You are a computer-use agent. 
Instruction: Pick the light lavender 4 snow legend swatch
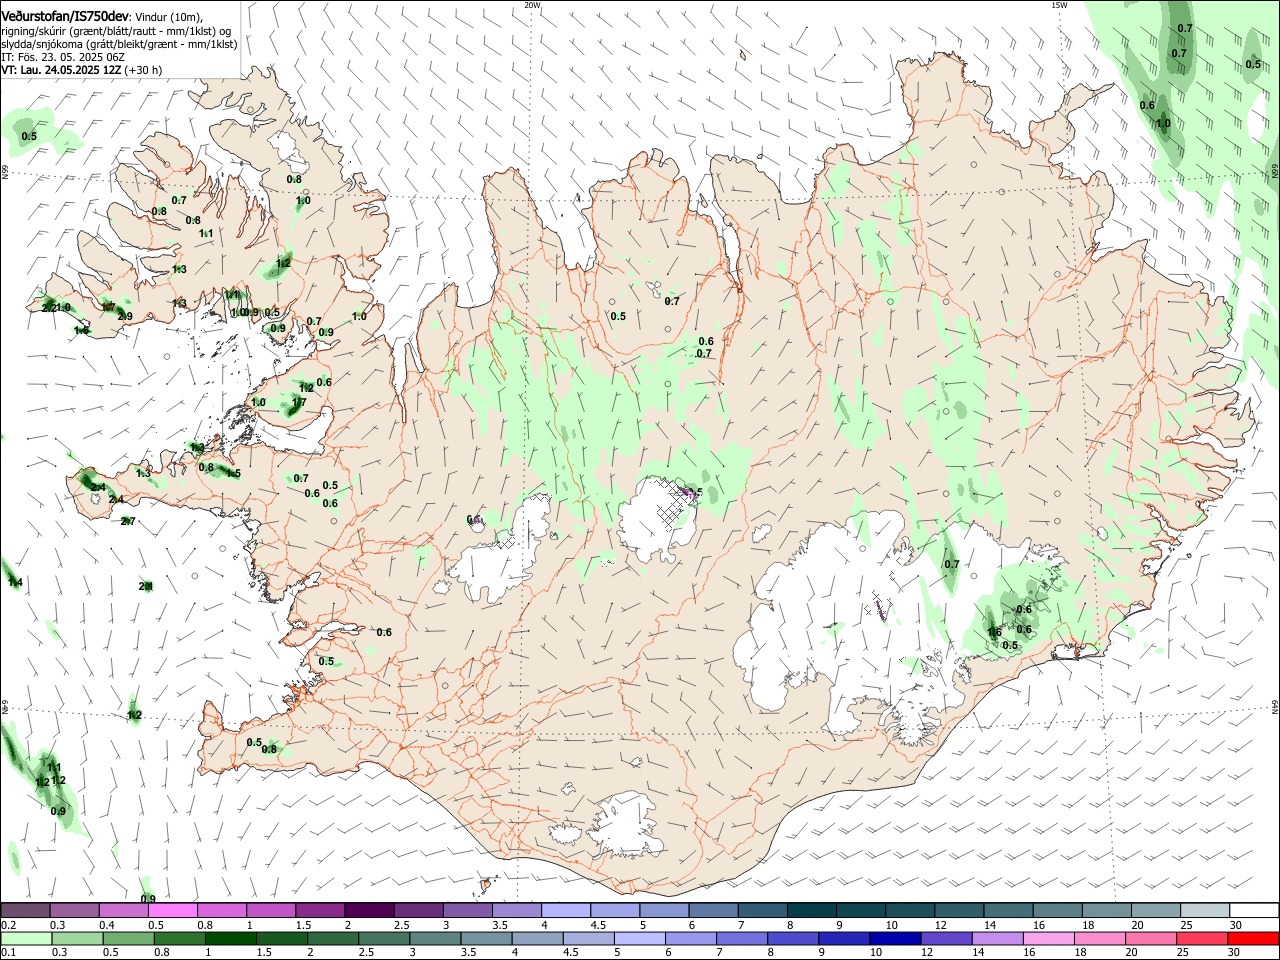click(565, 911)
